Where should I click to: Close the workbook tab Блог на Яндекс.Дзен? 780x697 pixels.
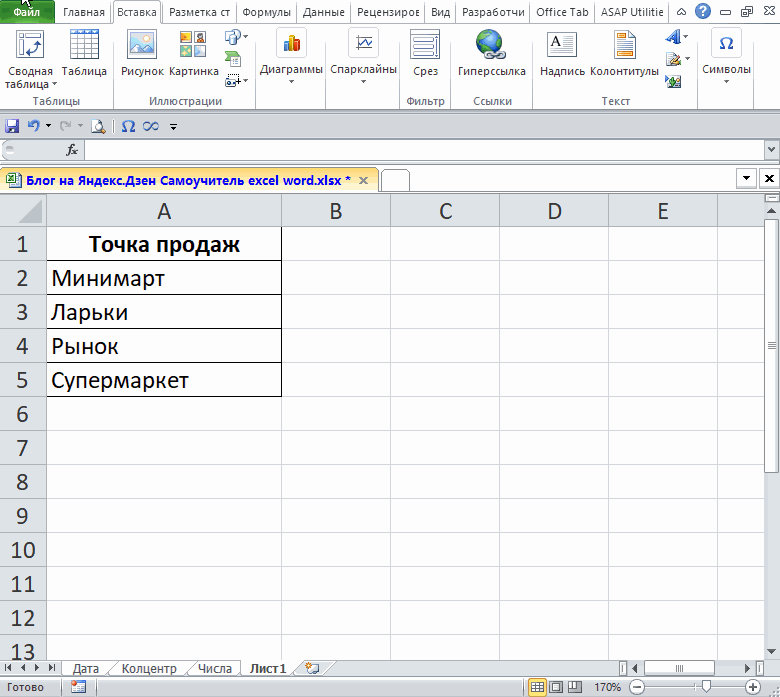coord(364,180)
